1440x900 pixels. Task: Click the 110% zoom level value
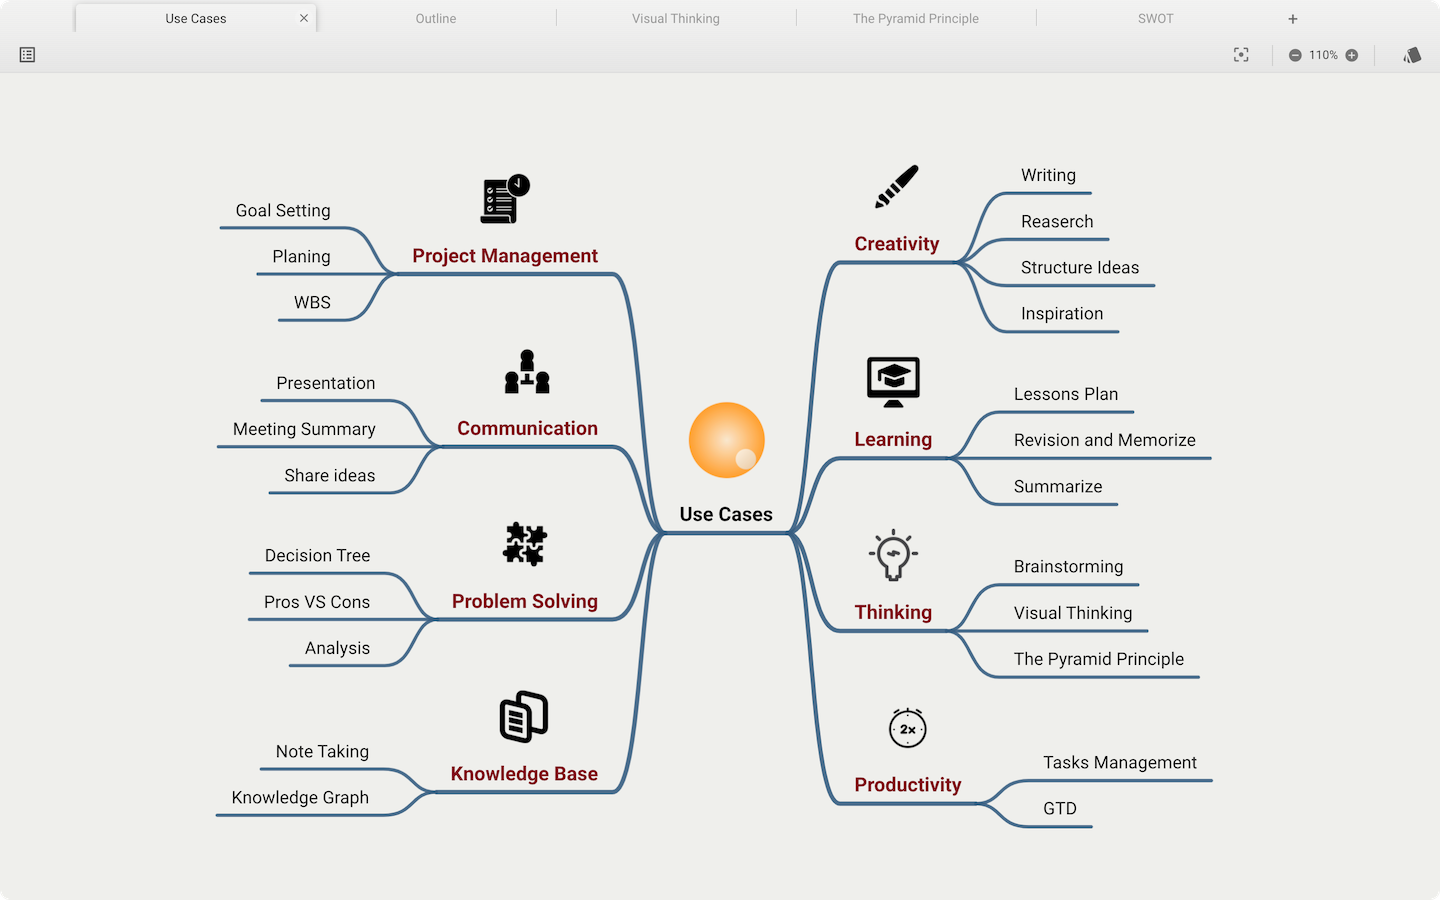click(x=1323, y=55)
